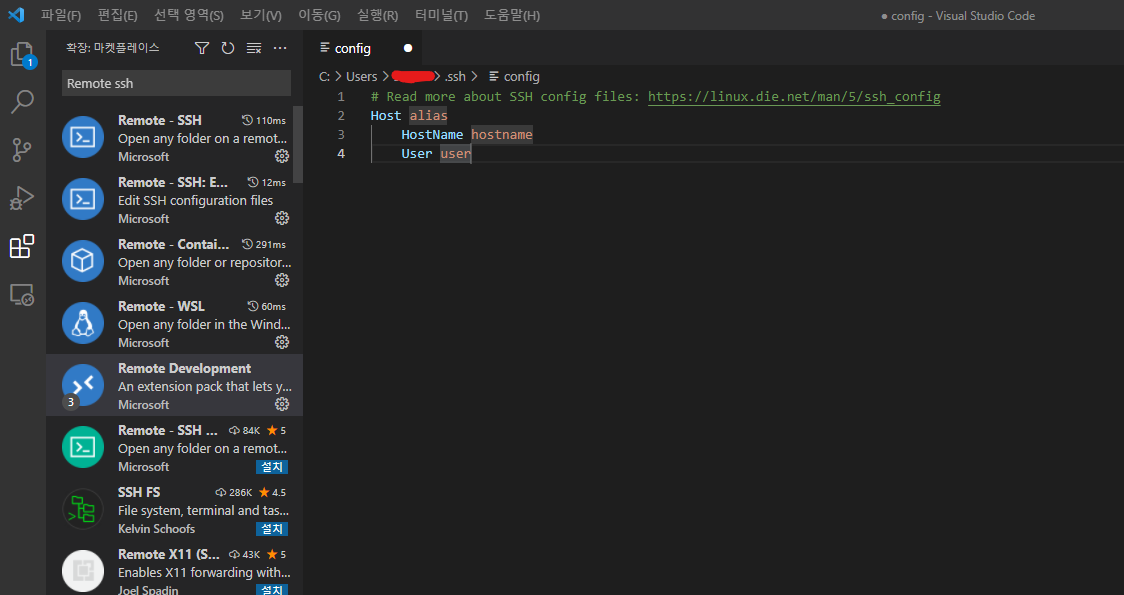
Task: Click Kelvin Schoofs publisher name
Action: click(x=156, y=528)
